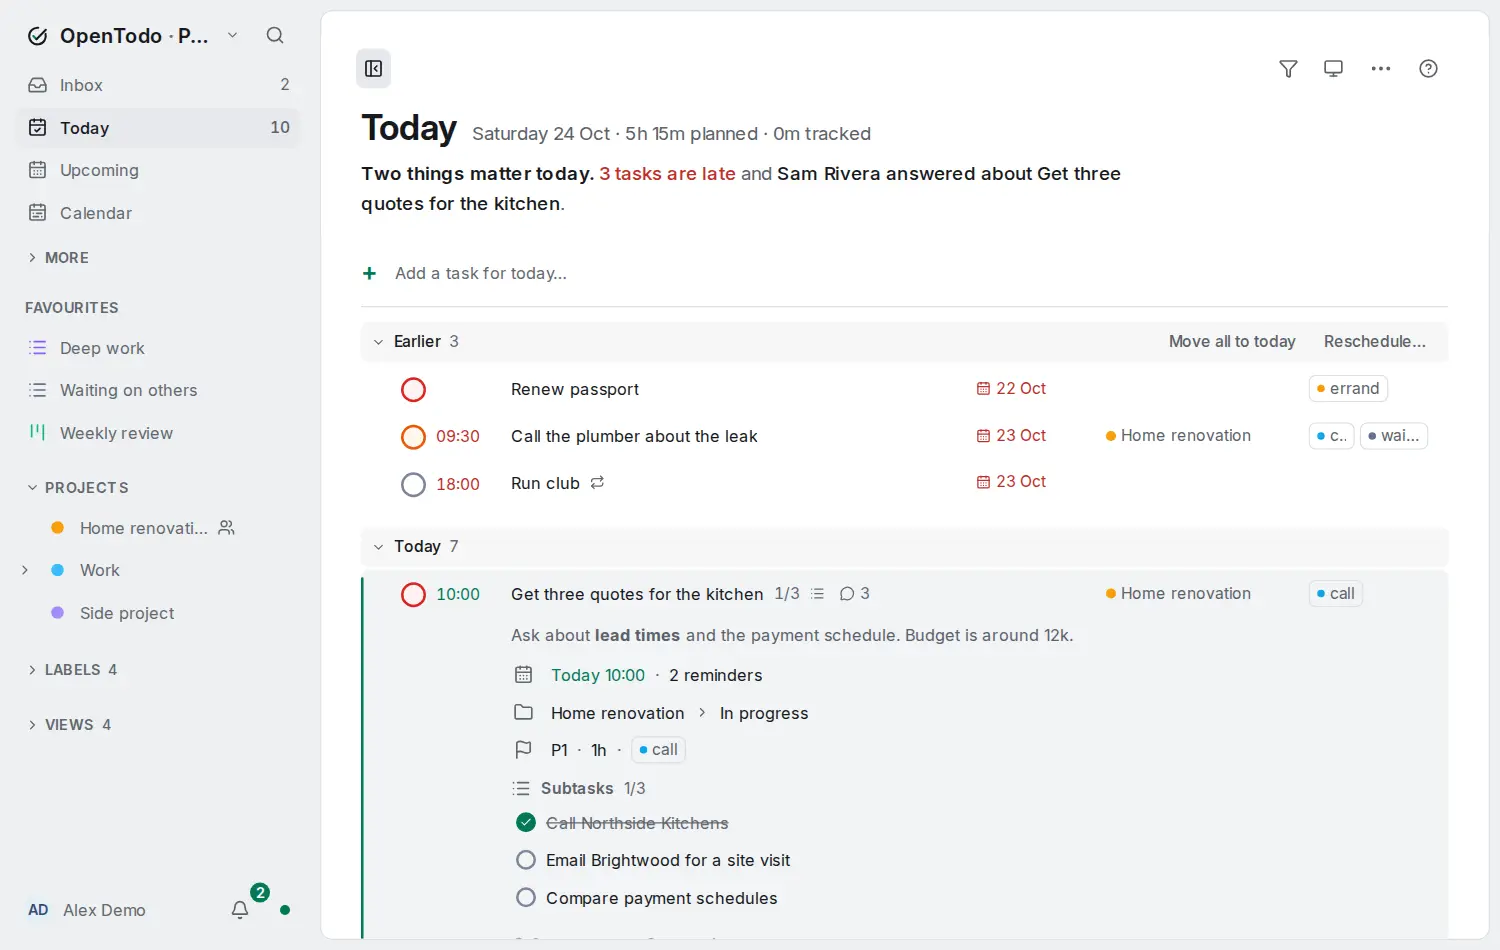Open the Deep work favourite
The height and width of the screenshot is (950, 1500).
click(159, 348)
